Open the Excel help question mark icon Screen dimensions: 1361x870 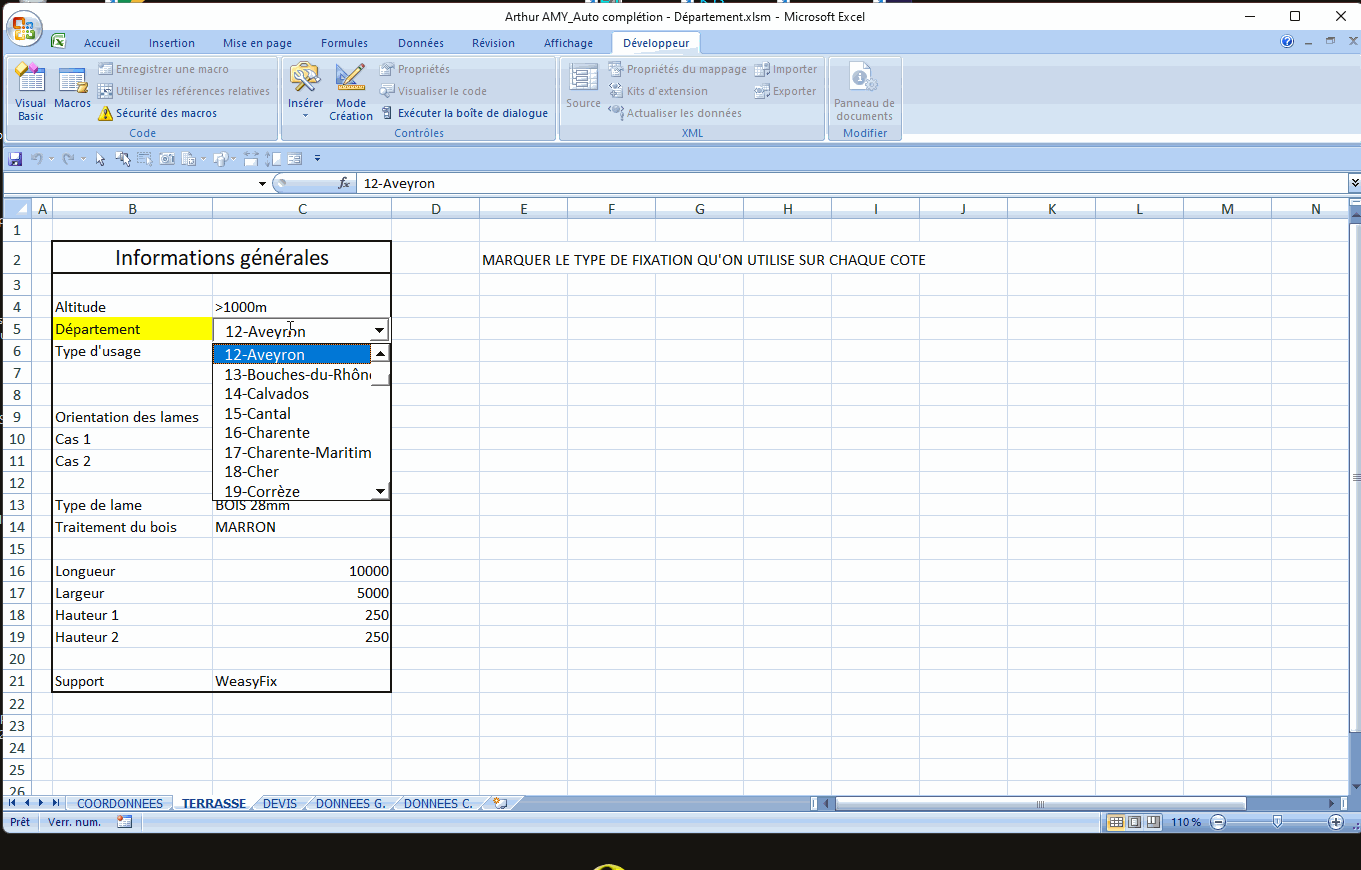(x=1287, y=42)
